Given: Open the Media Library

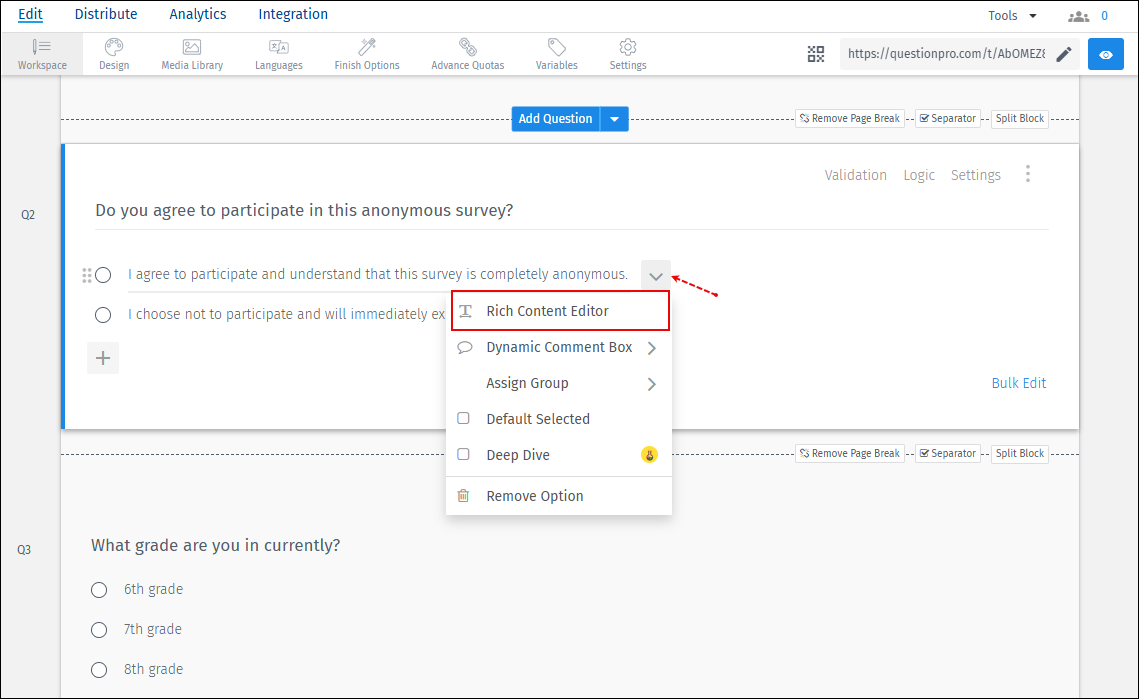Looking at the screenshot, I should click(x=191, y=54).
